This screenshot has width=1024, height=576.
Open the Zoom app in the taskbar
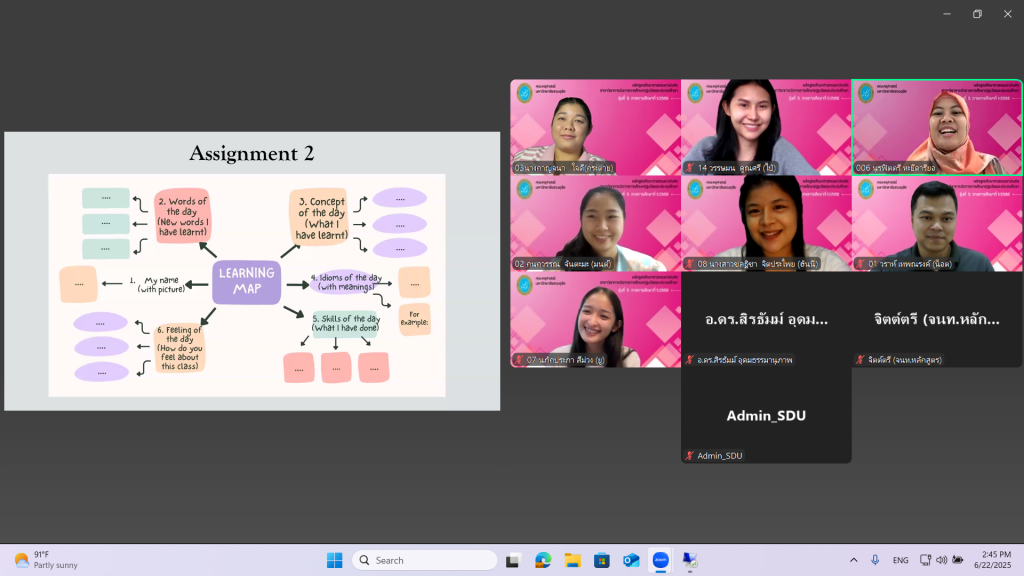point(660,560)
